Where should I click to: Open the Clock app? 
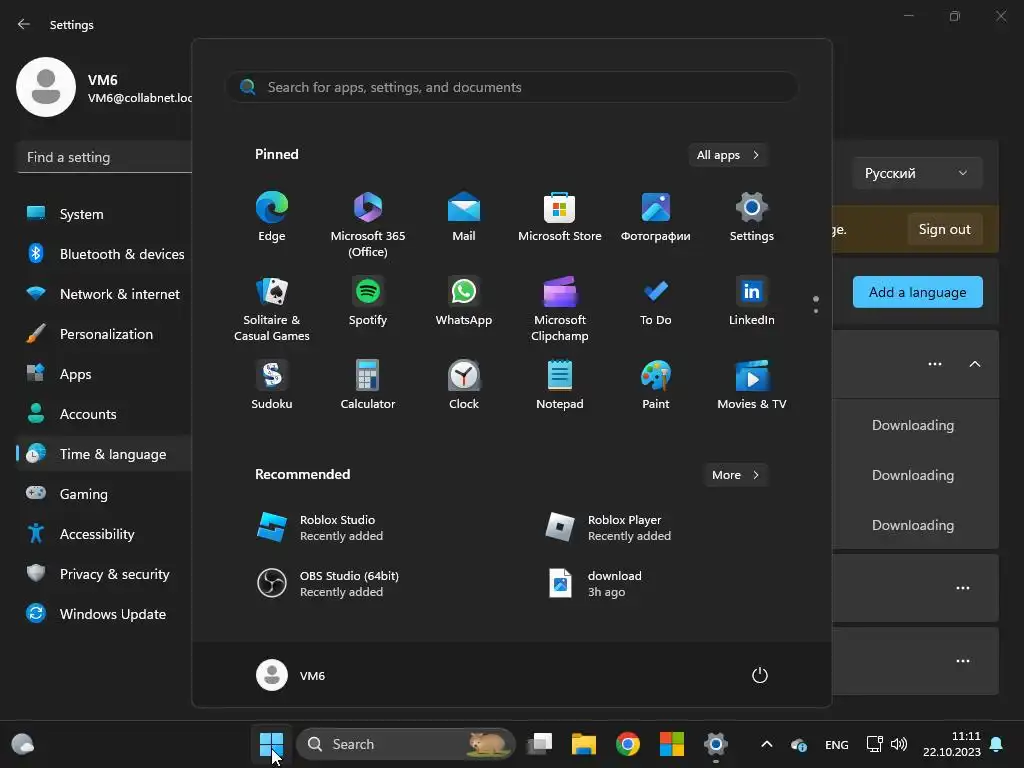pyautogui.click(x=464, y=385)
